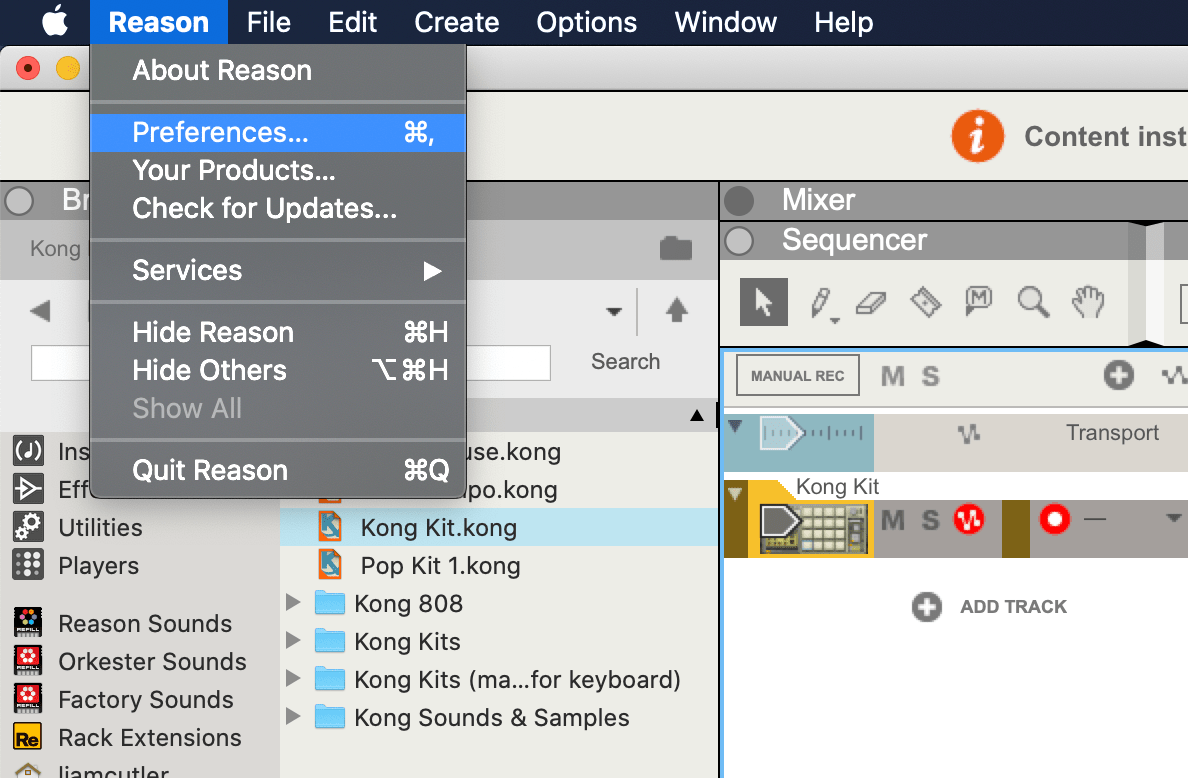Open the Options menu
Viewport: 1188px width, 778px height.
click(x=586, y=22)
